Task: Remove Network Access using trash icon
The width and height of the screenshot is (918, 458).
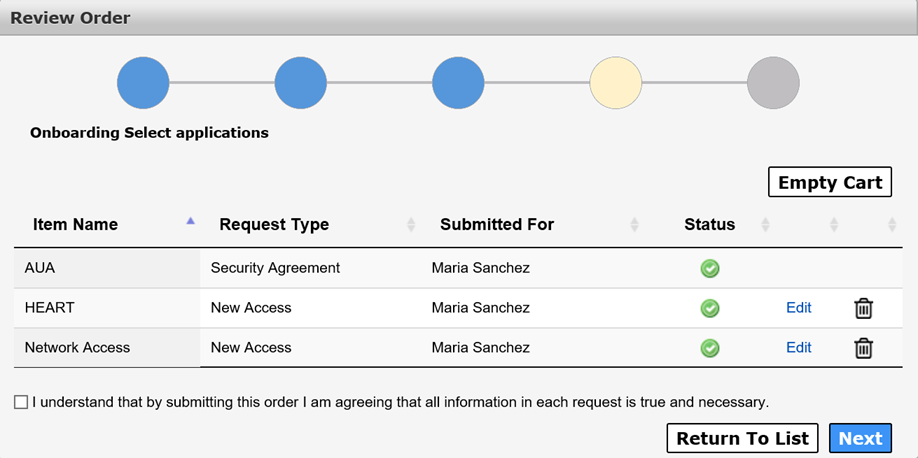Action: (864, 348)
